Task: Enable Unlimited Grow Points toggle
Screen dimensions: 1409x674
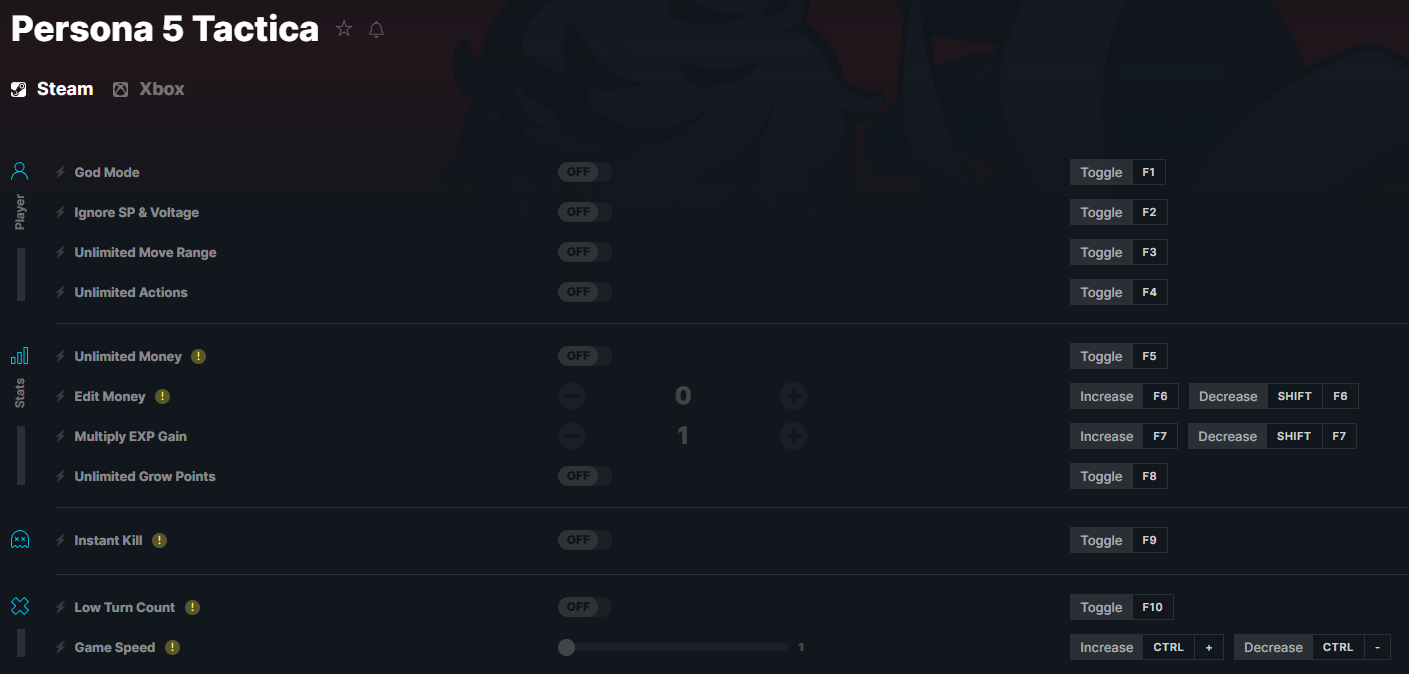Action: tap(585, 476)
